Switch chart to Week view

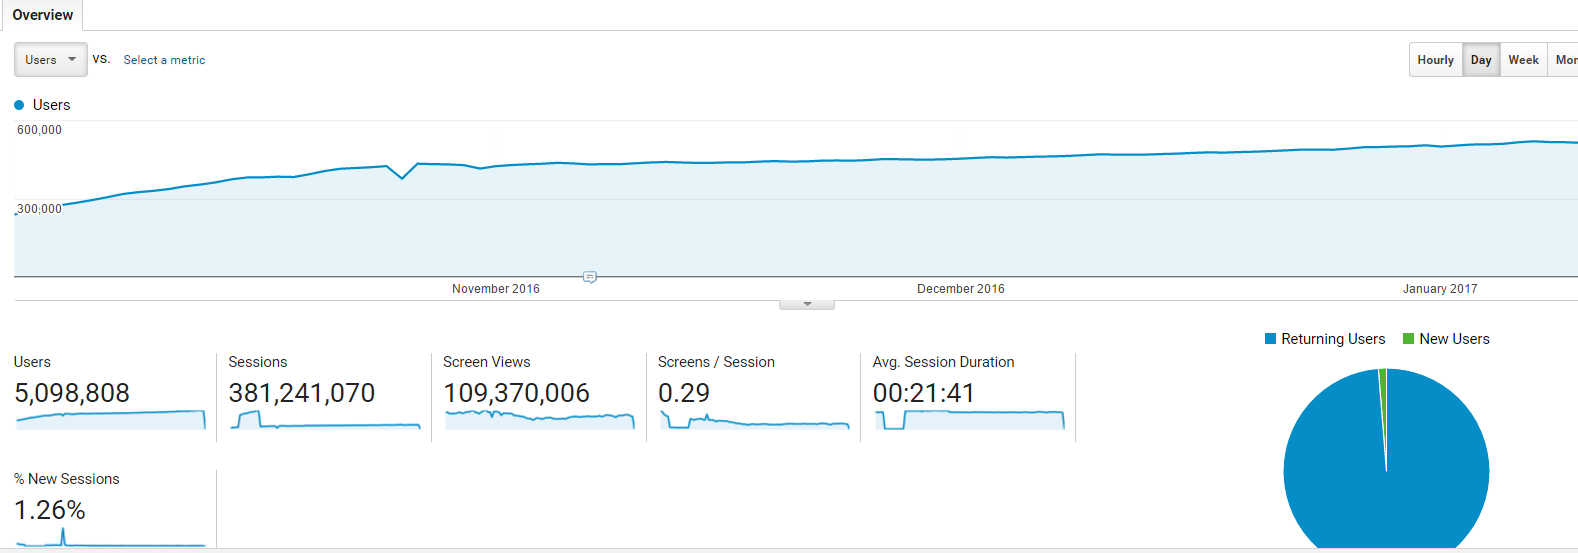[1523, 60]
